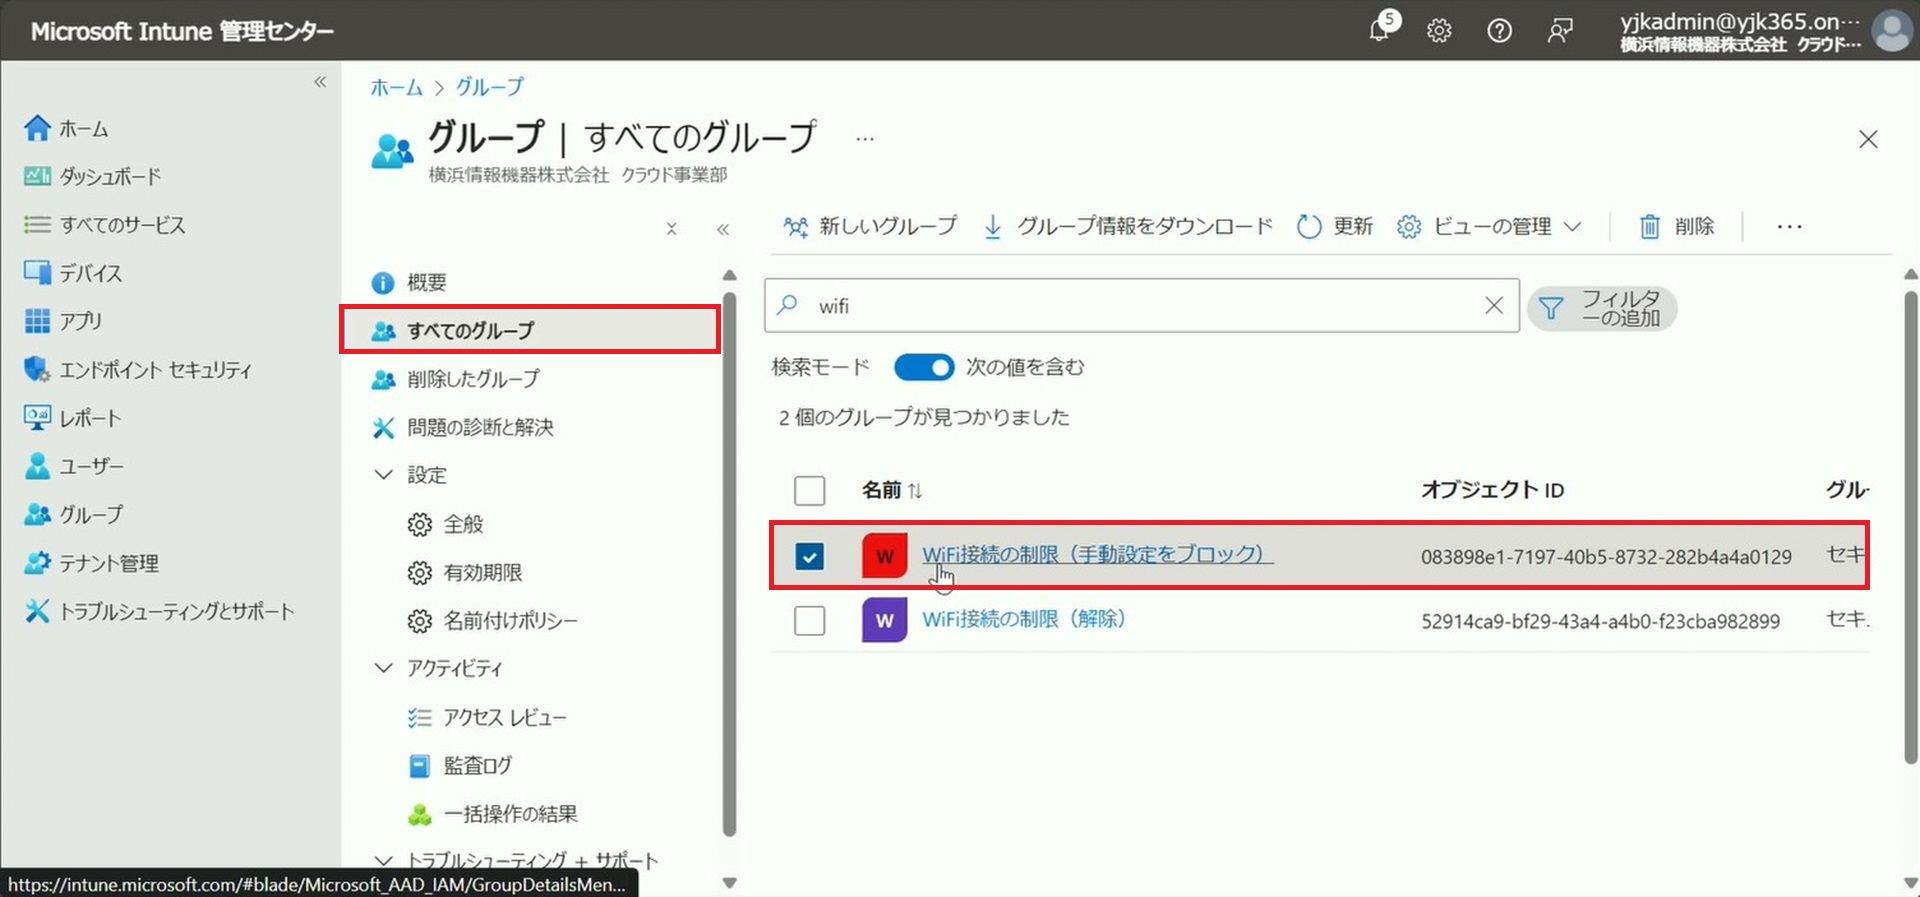Toggle the 検索モード switch

tap(924, 367)
